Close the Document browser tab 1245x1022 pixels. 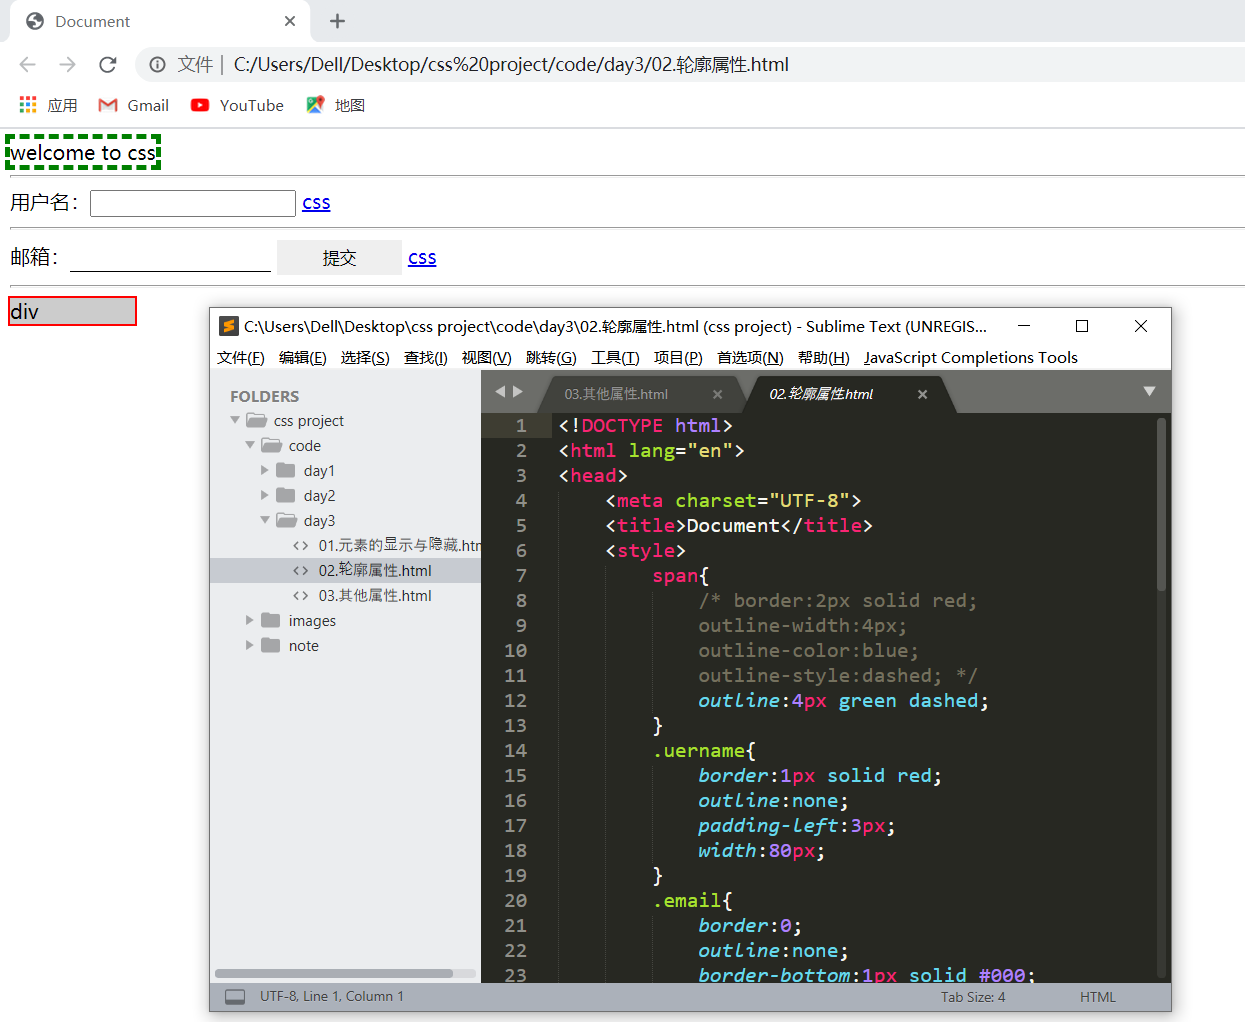point(290,21)
